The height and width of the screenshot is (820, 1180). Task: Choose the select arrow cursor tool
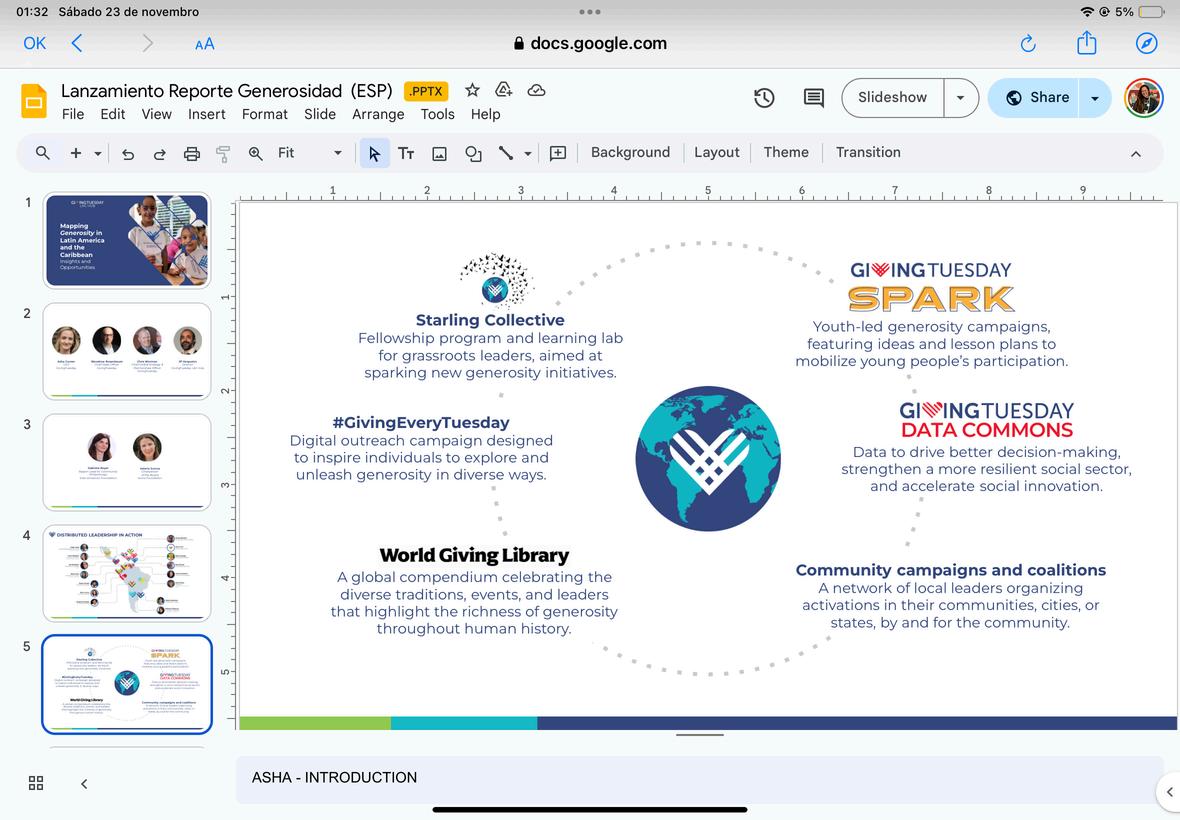[374, 153]
